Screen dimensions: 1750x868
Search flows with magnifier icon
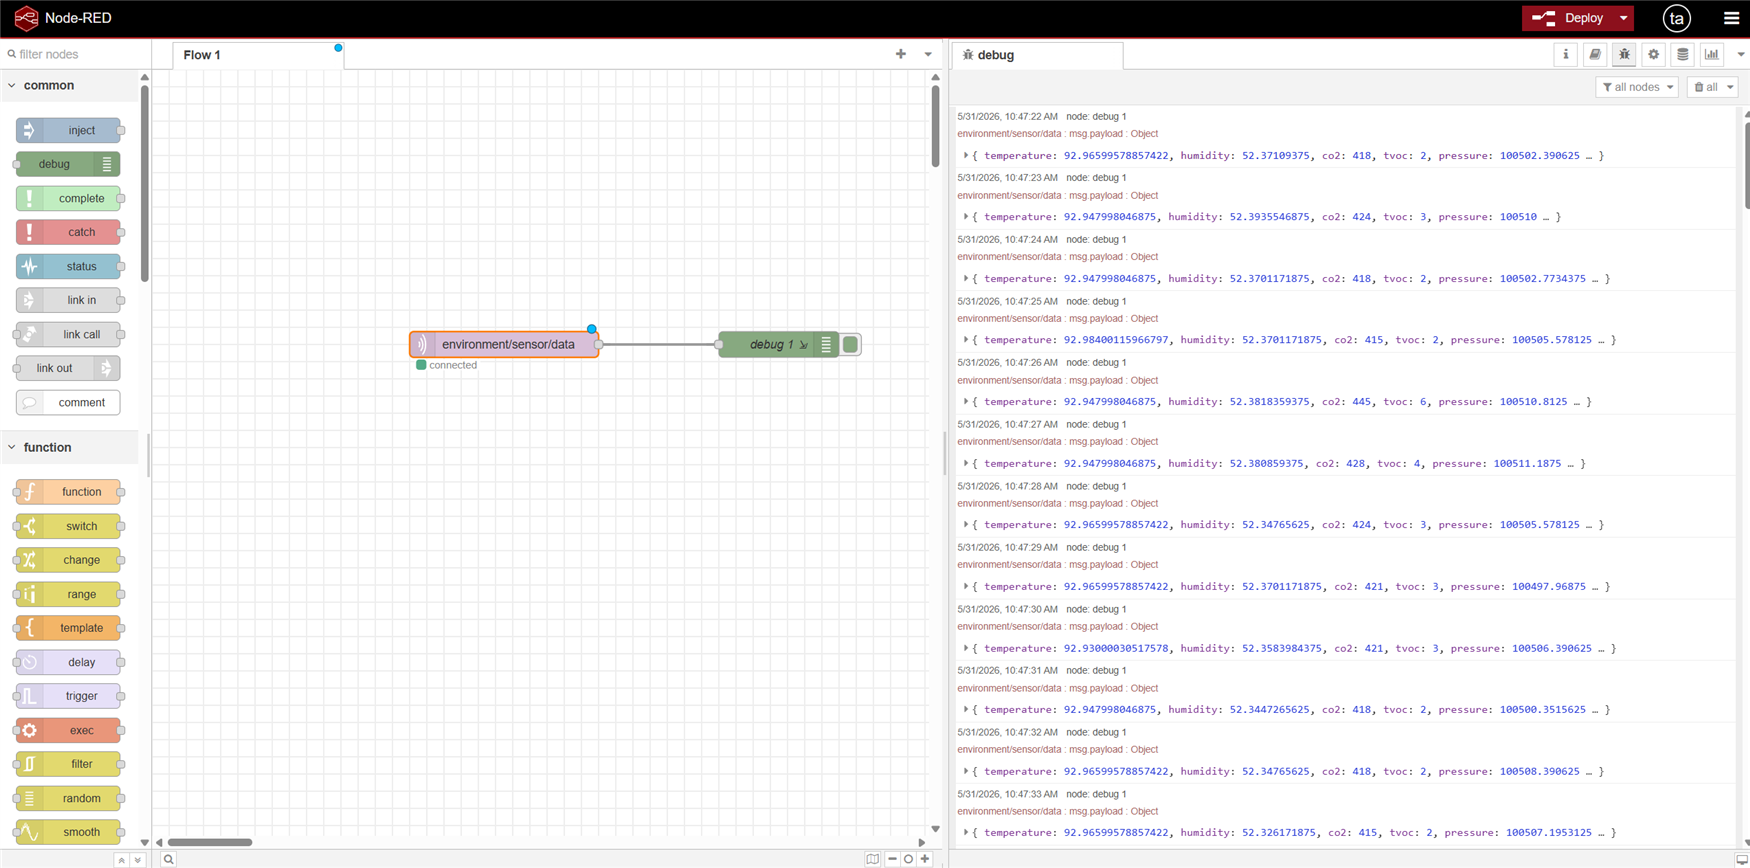pyautogui.click(x=169, y=859)
